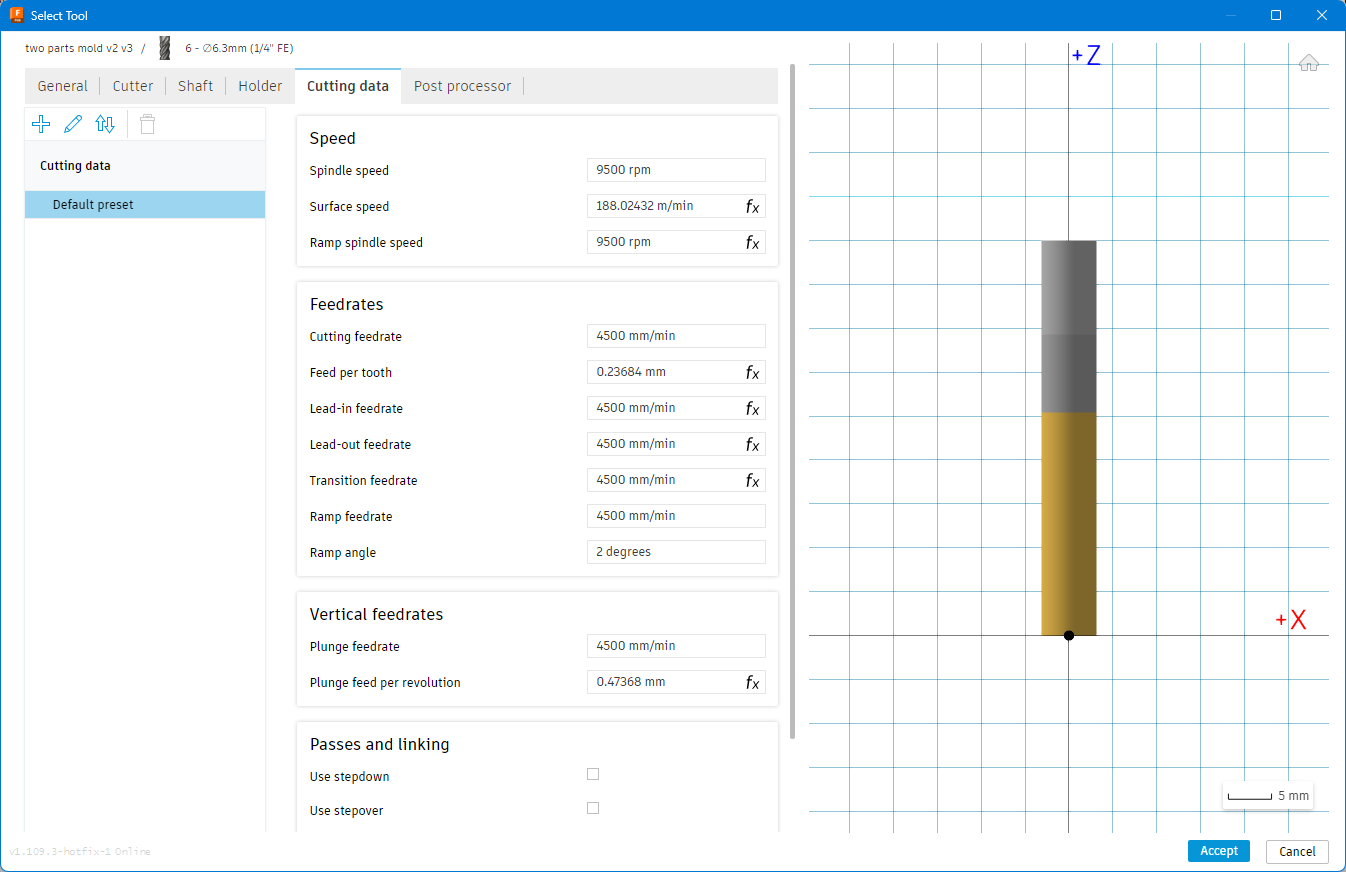Open the Post processor tab
Image resolution: width=1346 pixels, height=872 pixels.
click(462, 86)
